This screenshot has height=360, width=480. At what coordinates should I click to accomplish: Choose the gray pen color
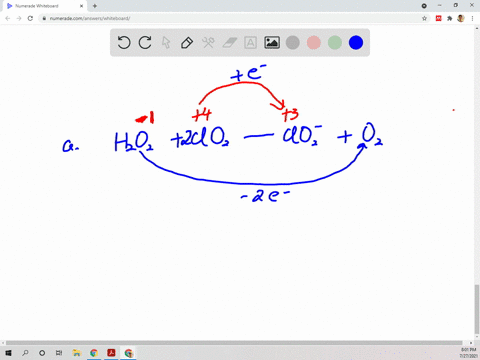[x=293, y=43]
